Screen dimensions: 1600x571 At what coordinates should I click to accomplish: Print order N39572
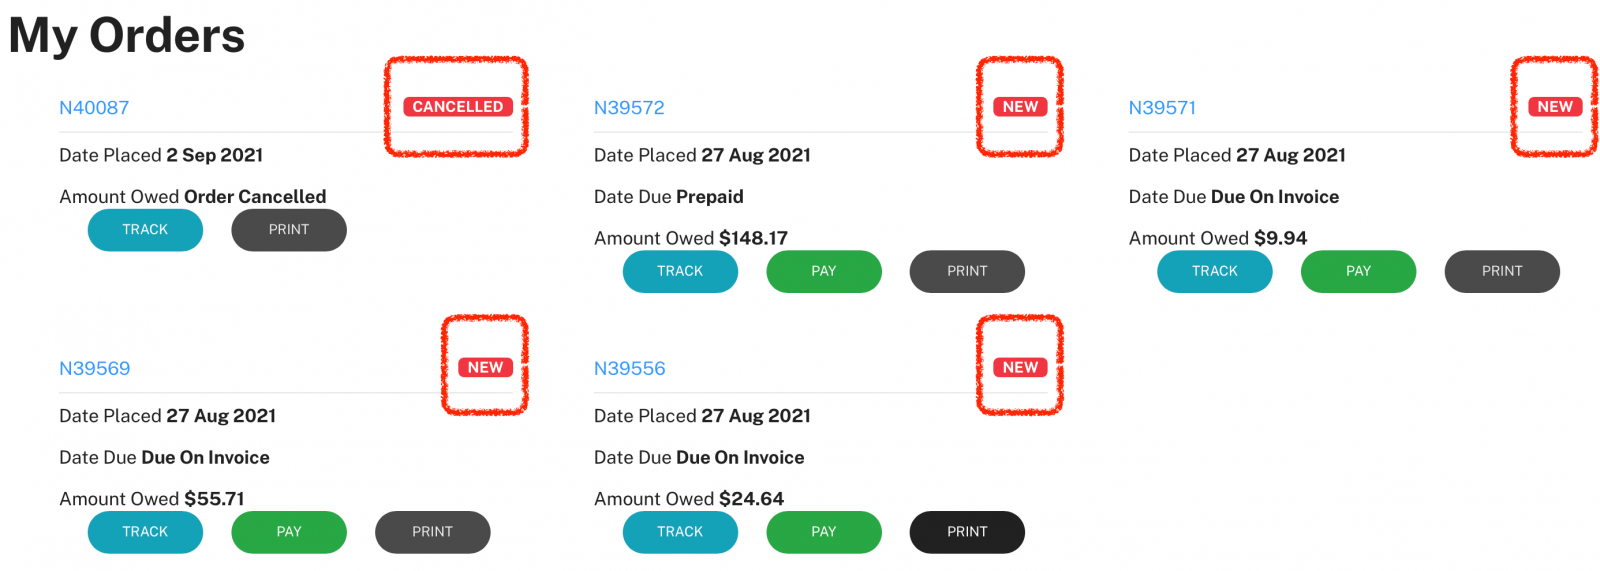point(967,272)
